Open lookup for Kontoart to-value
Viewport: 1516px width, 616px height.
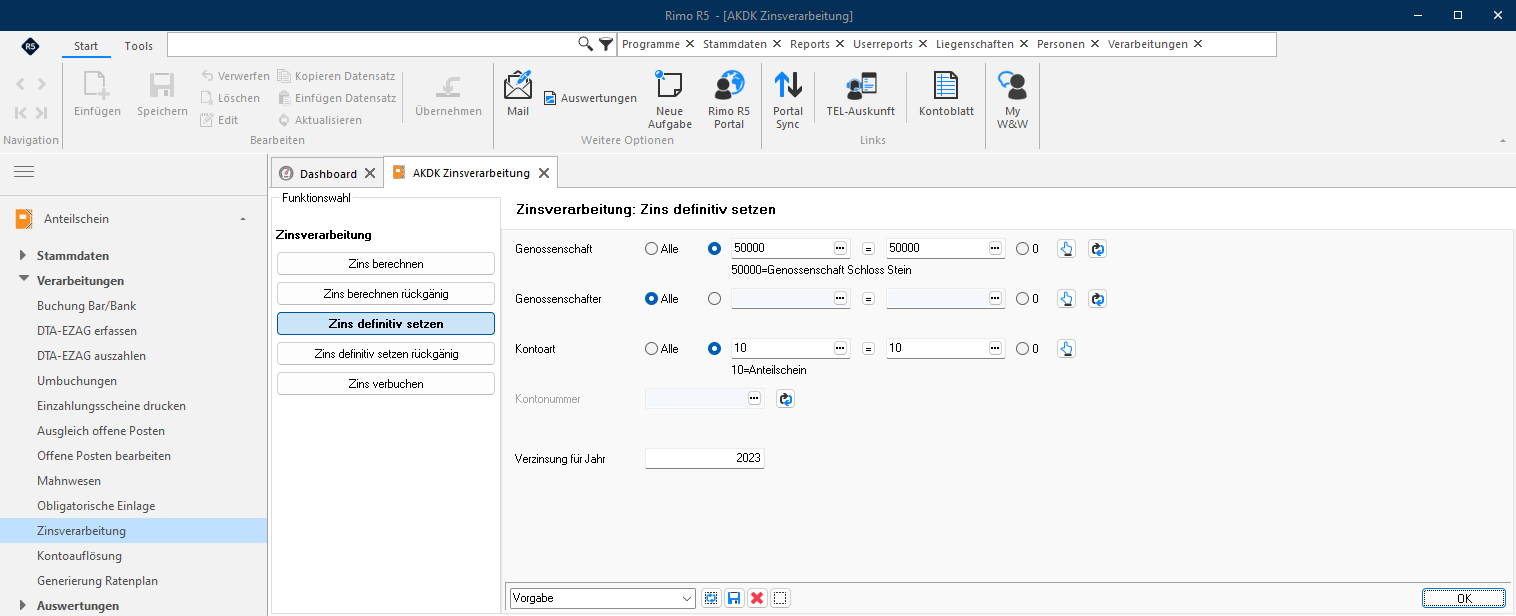(996, 348)
